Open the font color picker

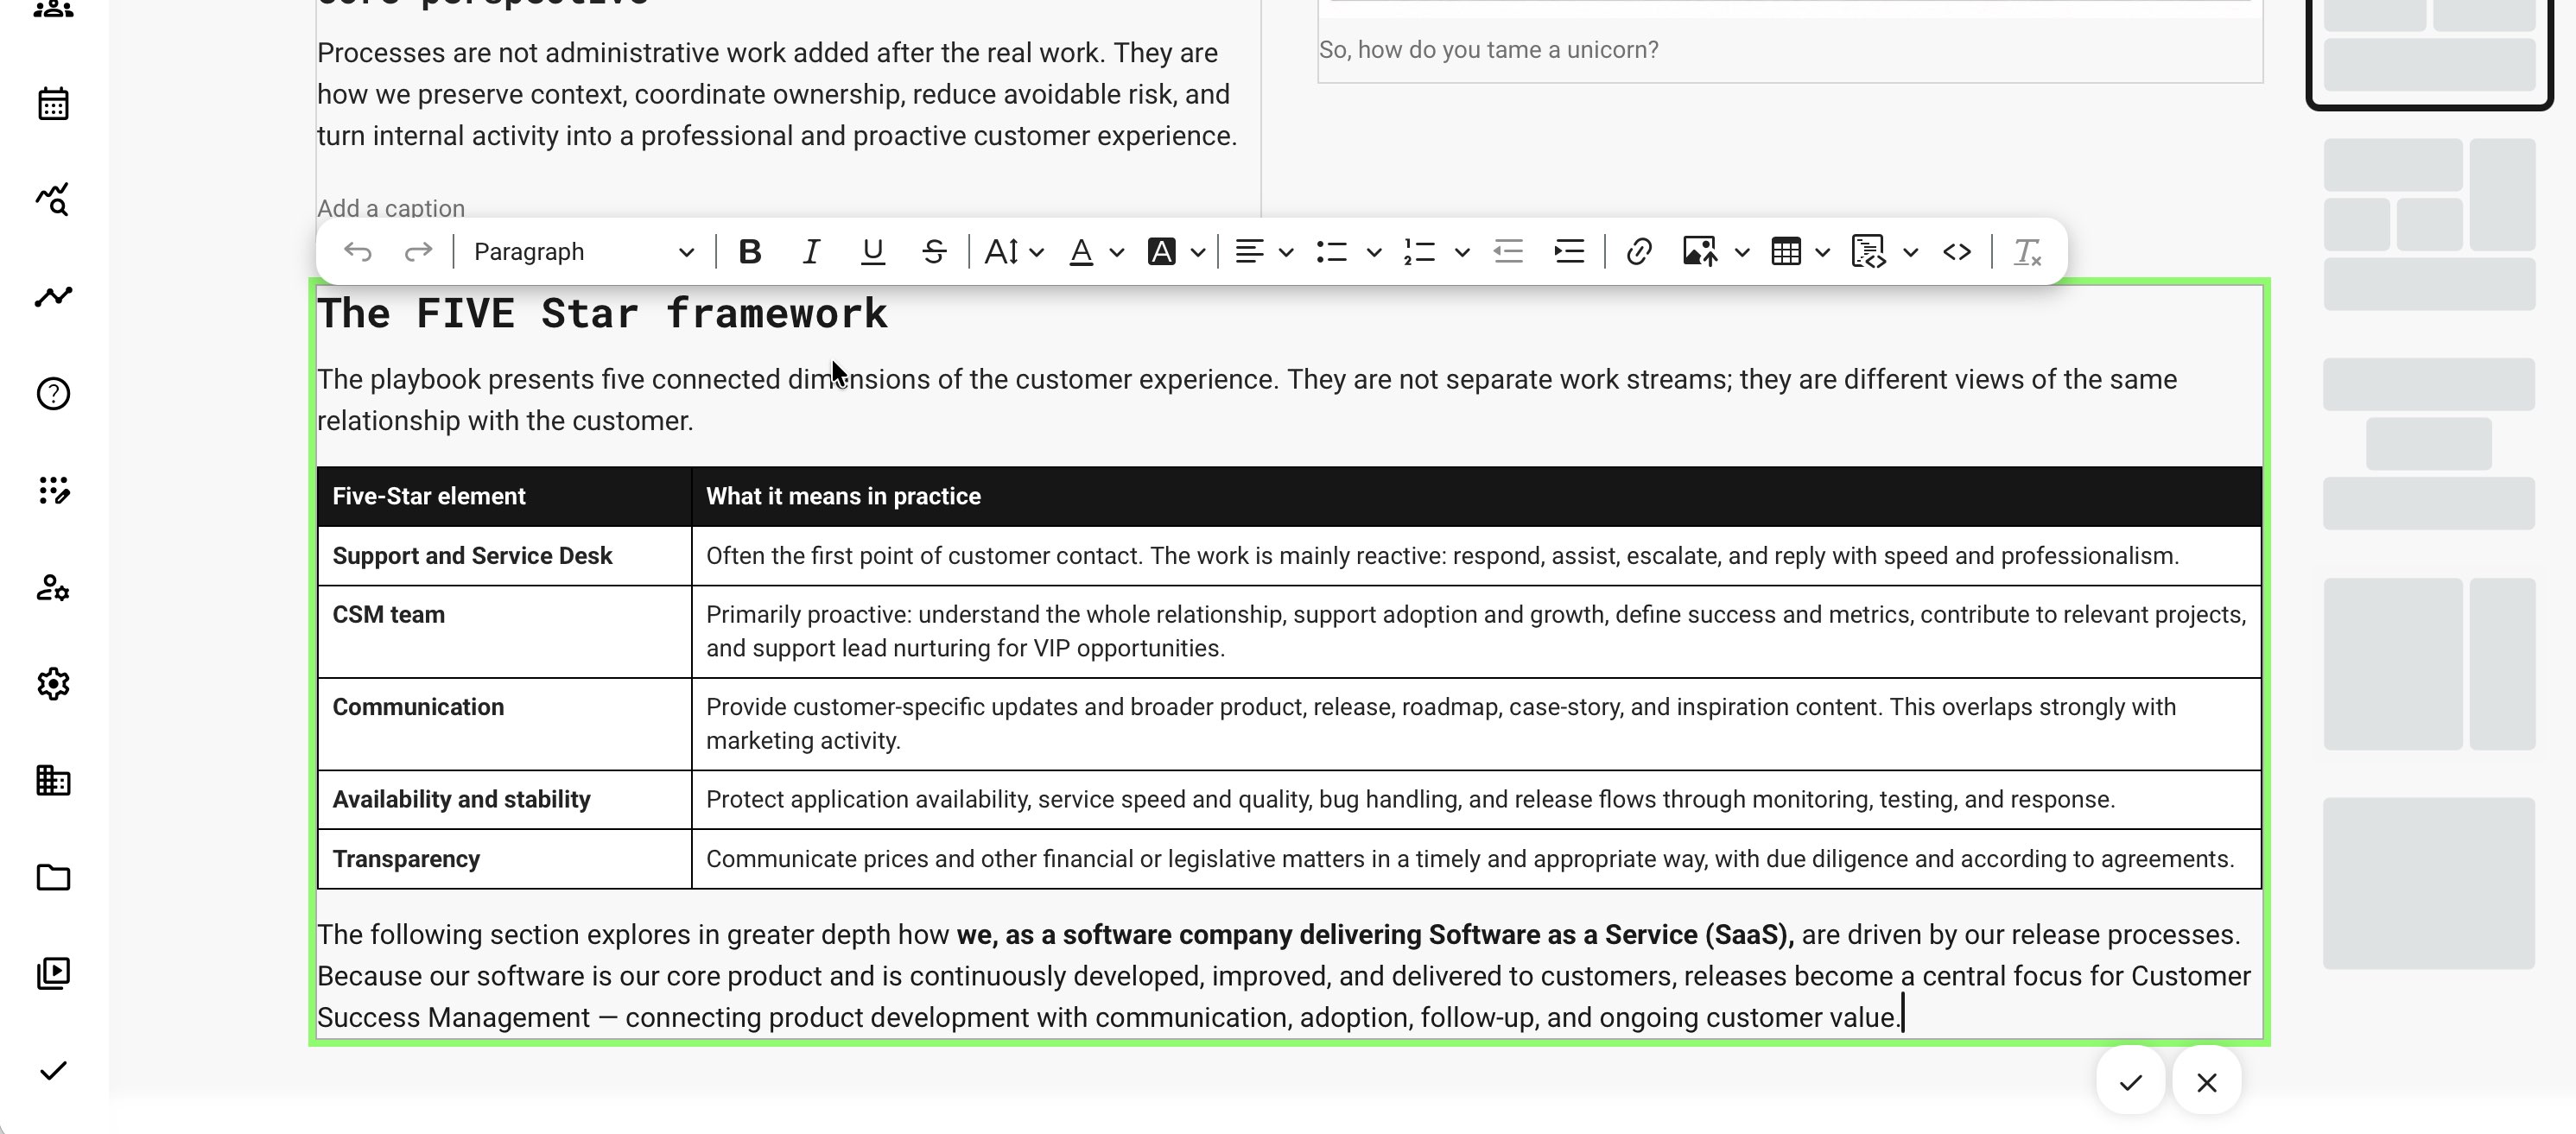click(1096, 252)
